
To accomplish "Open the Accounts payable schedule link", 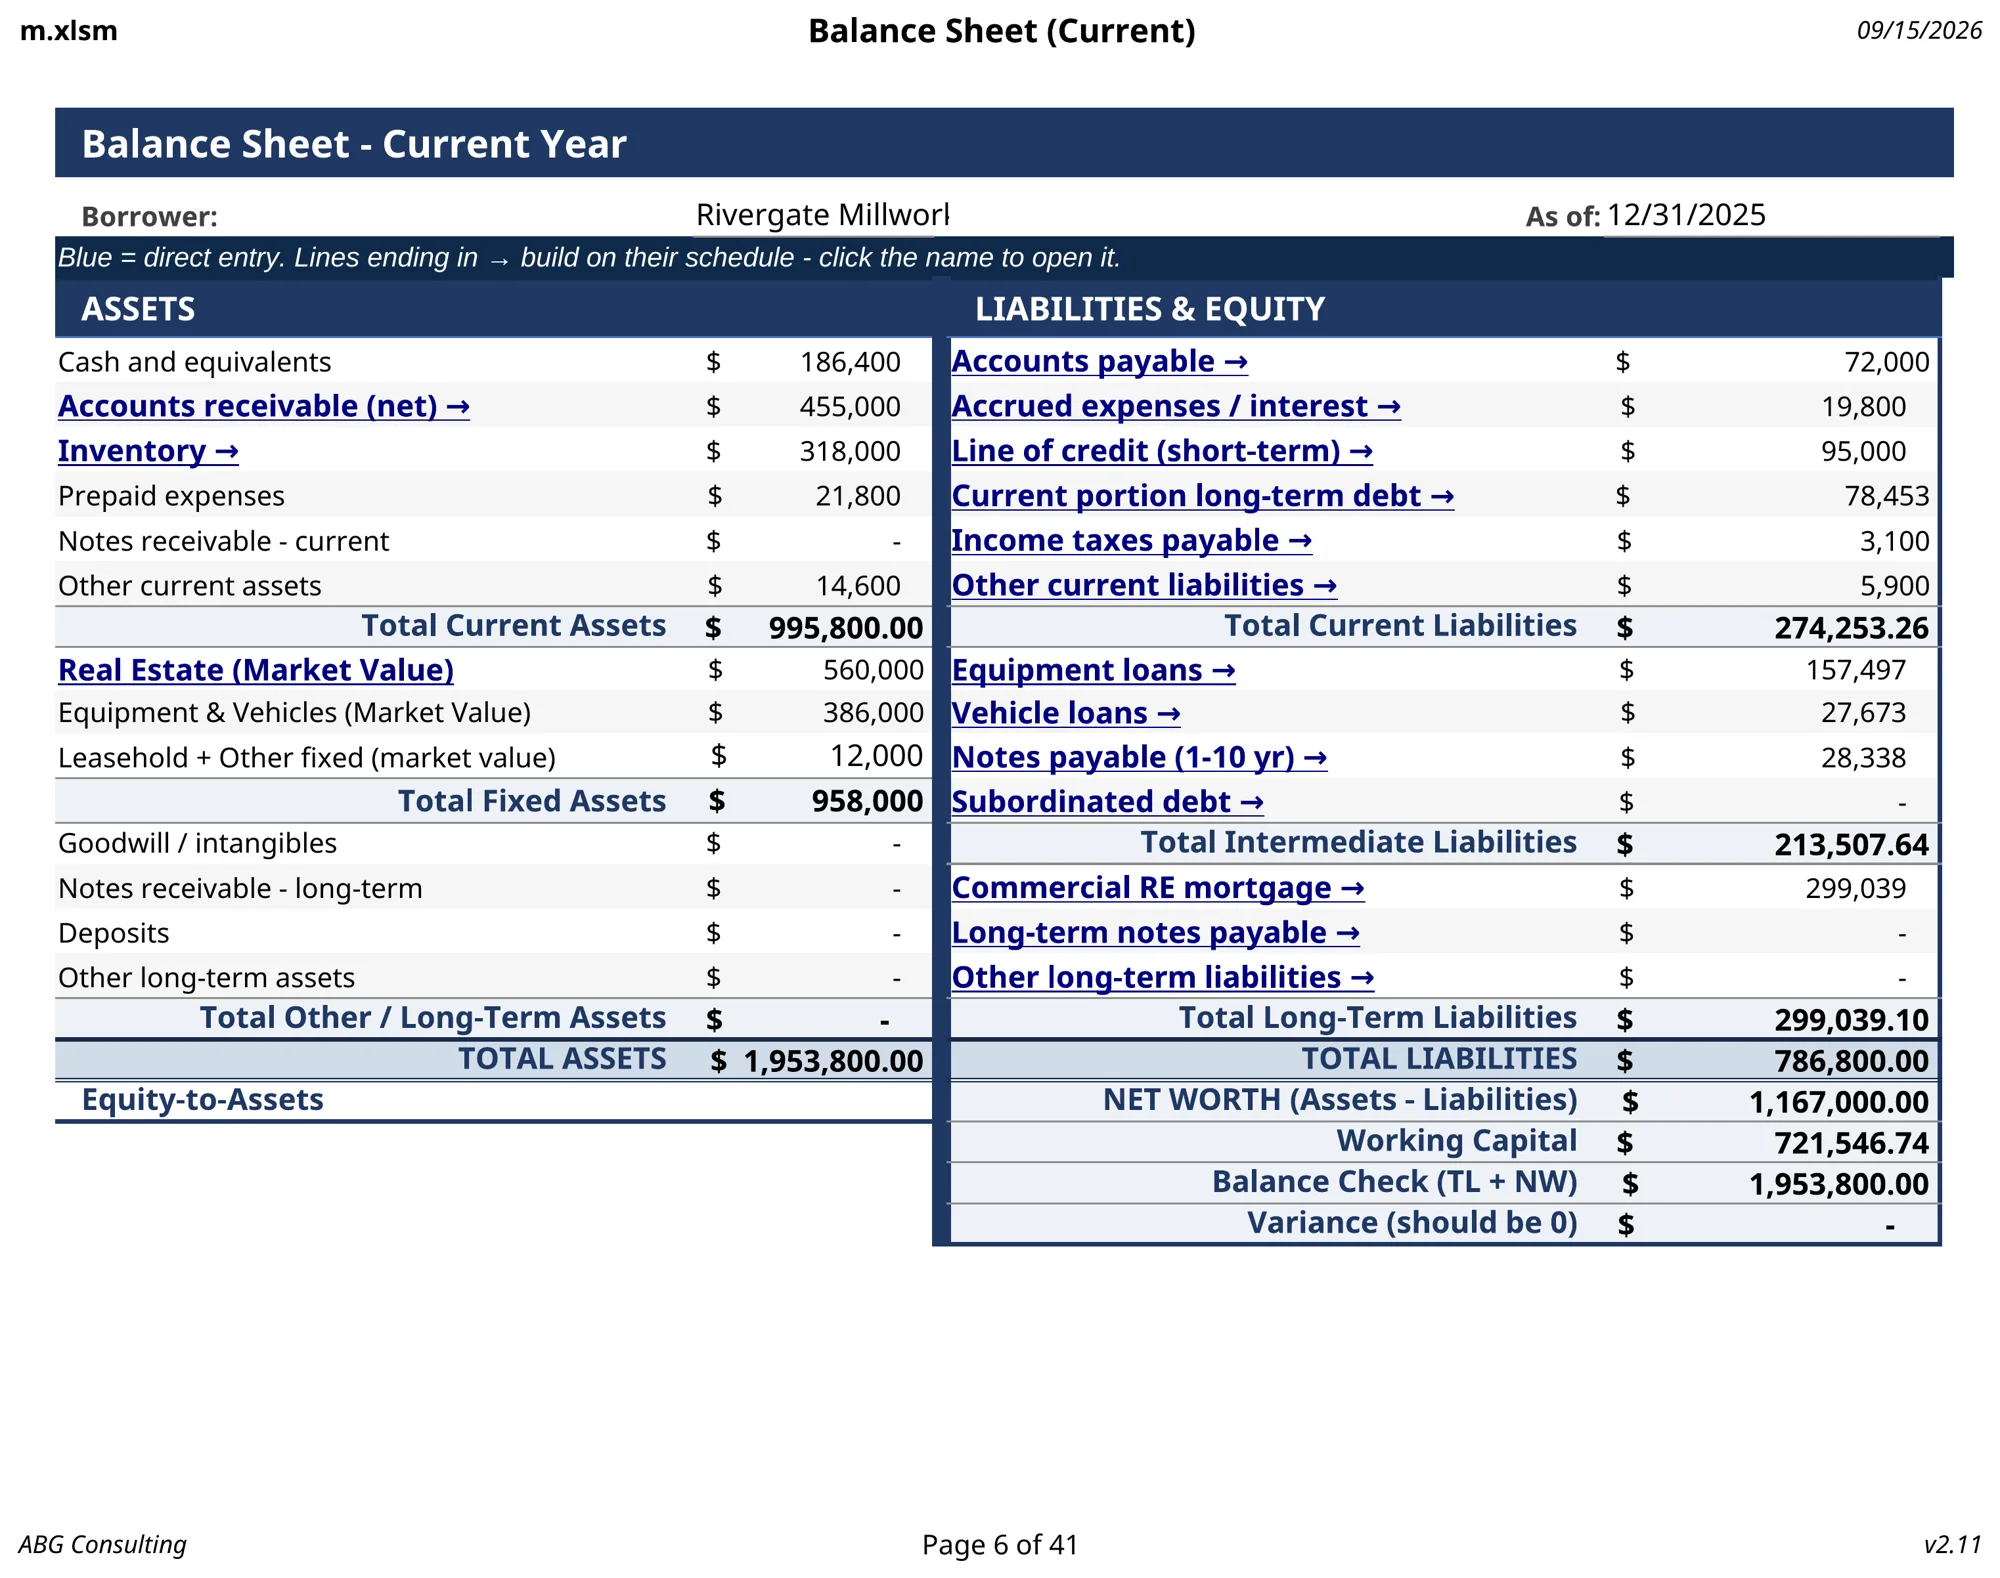I will point(1099,361).
